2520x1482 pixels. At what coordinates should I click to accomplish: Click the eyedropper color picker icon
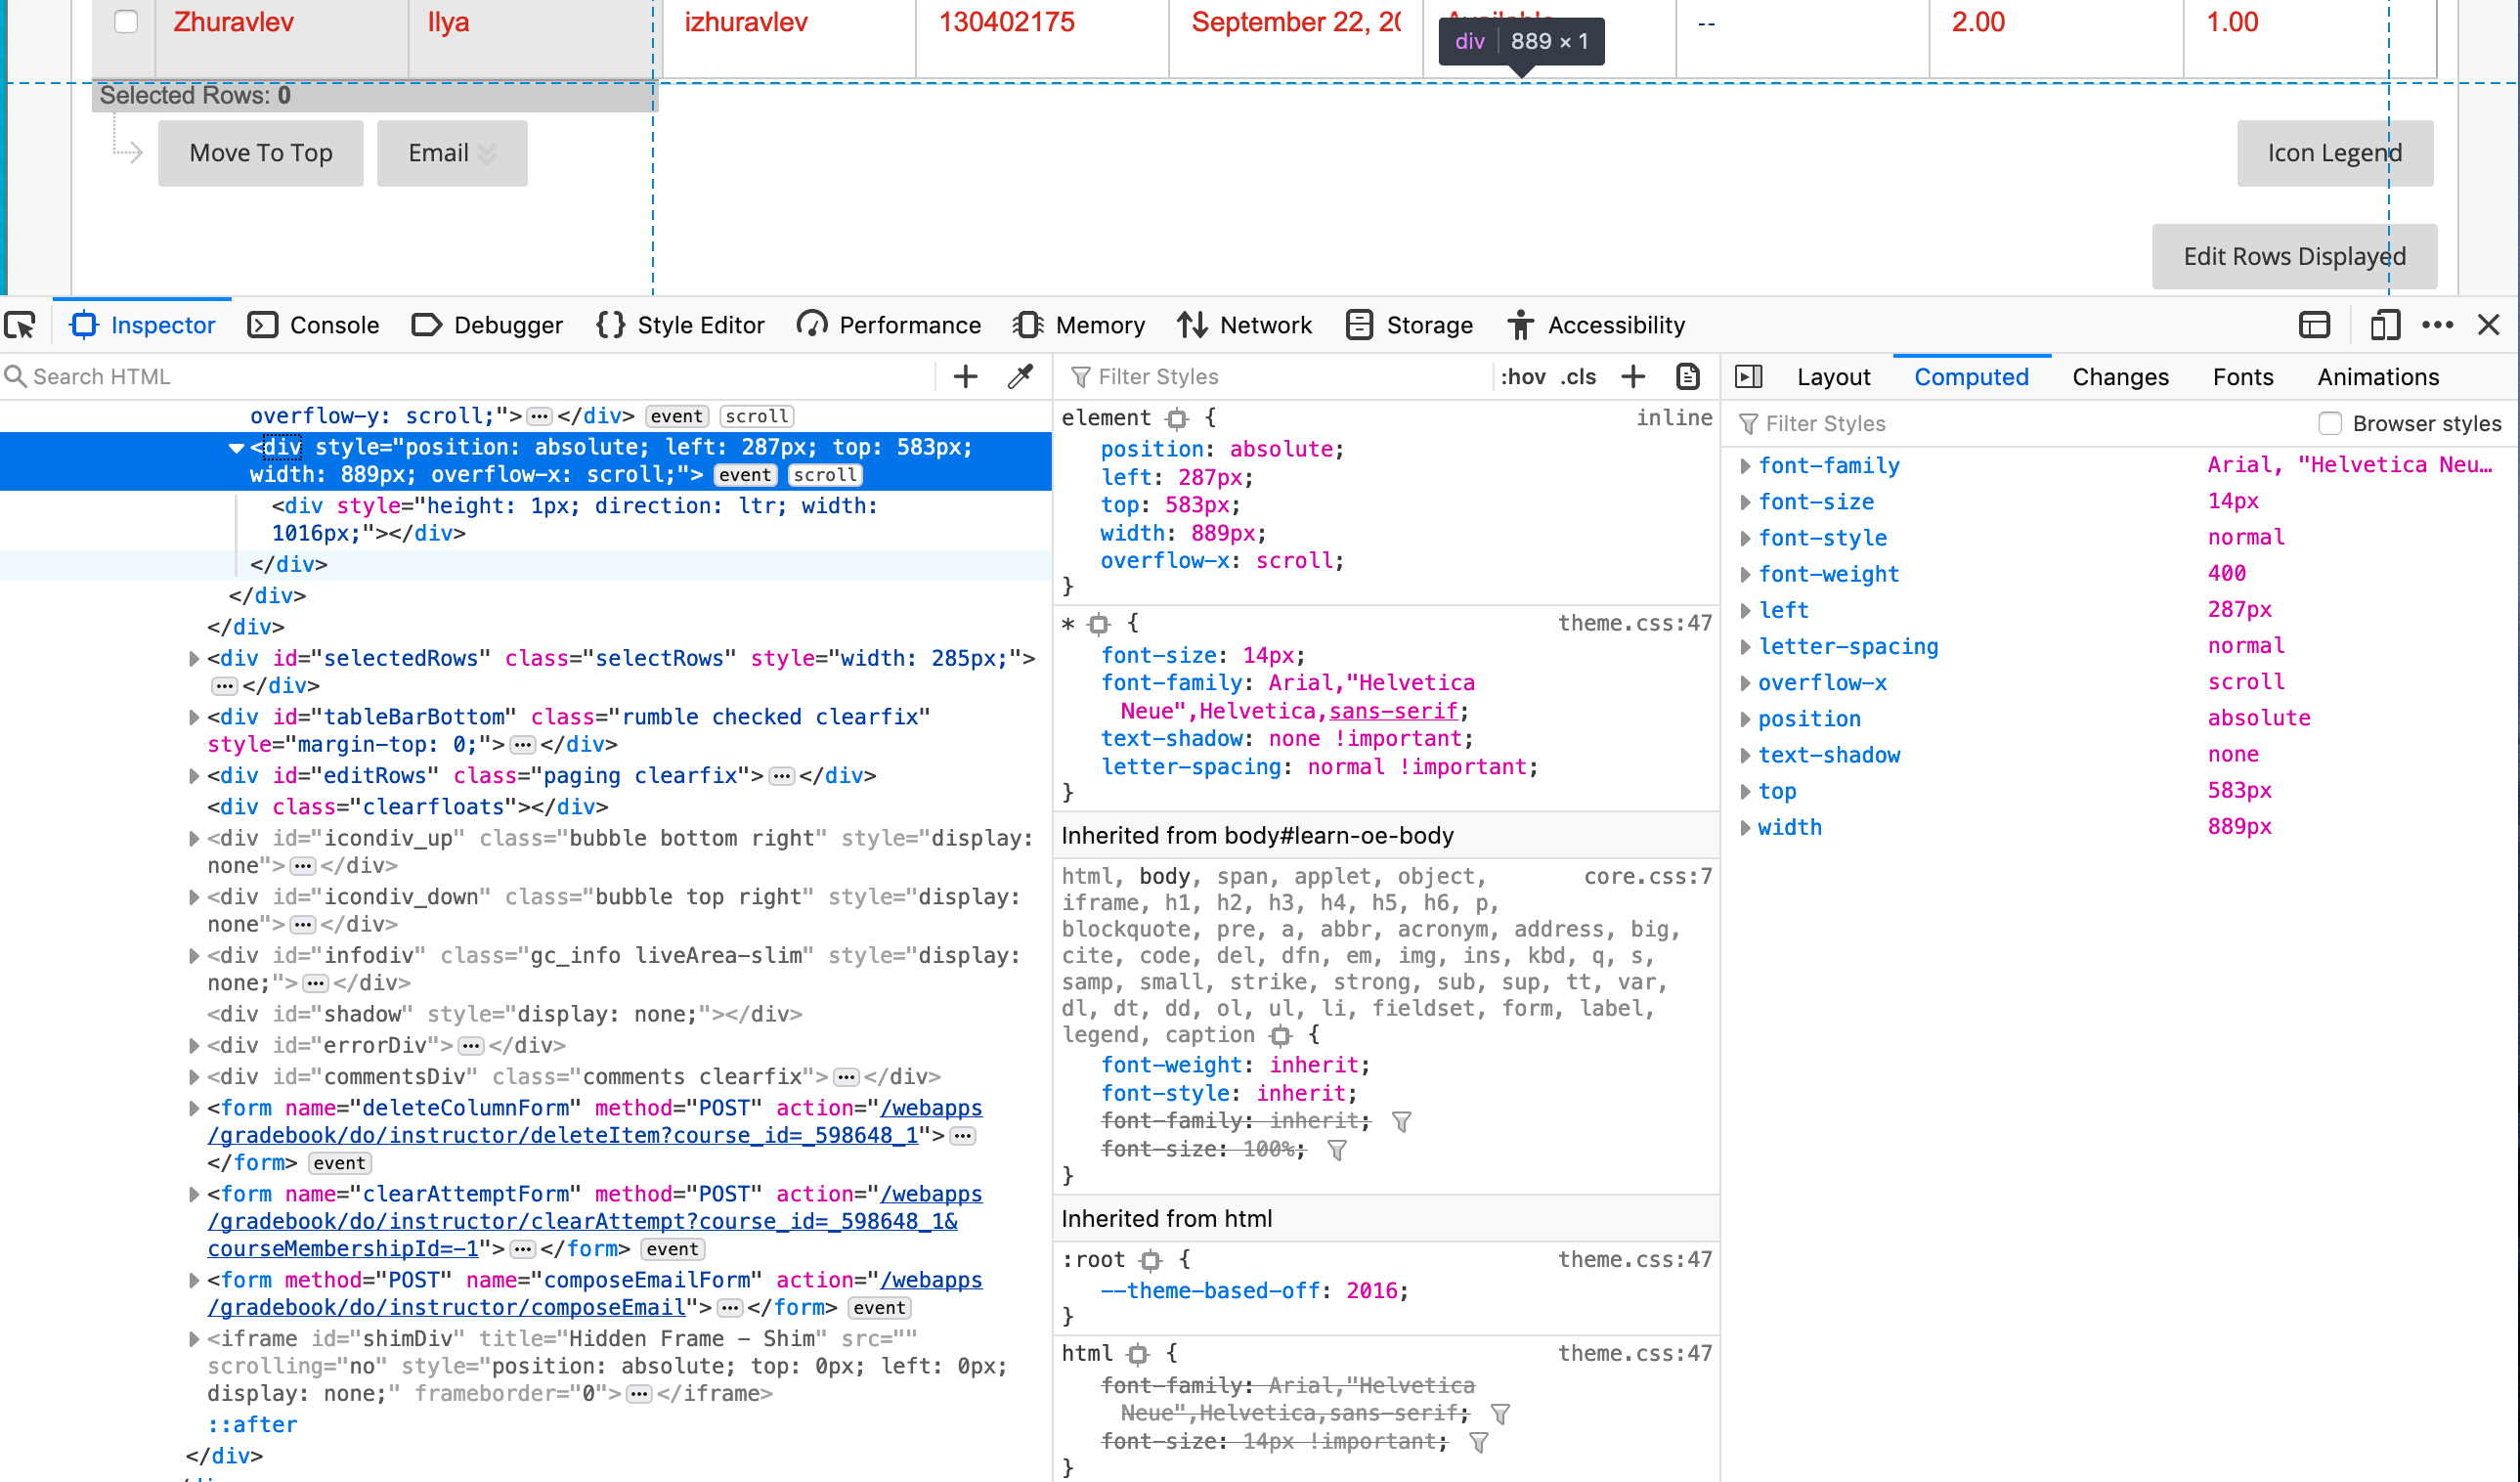click(x=1021, y=377)
